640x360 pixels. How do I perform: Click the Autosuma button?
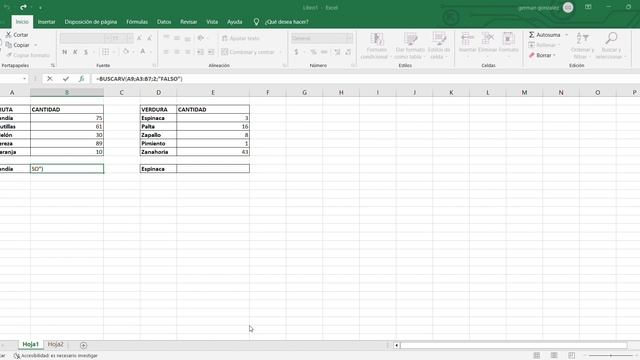coord(544,35)
